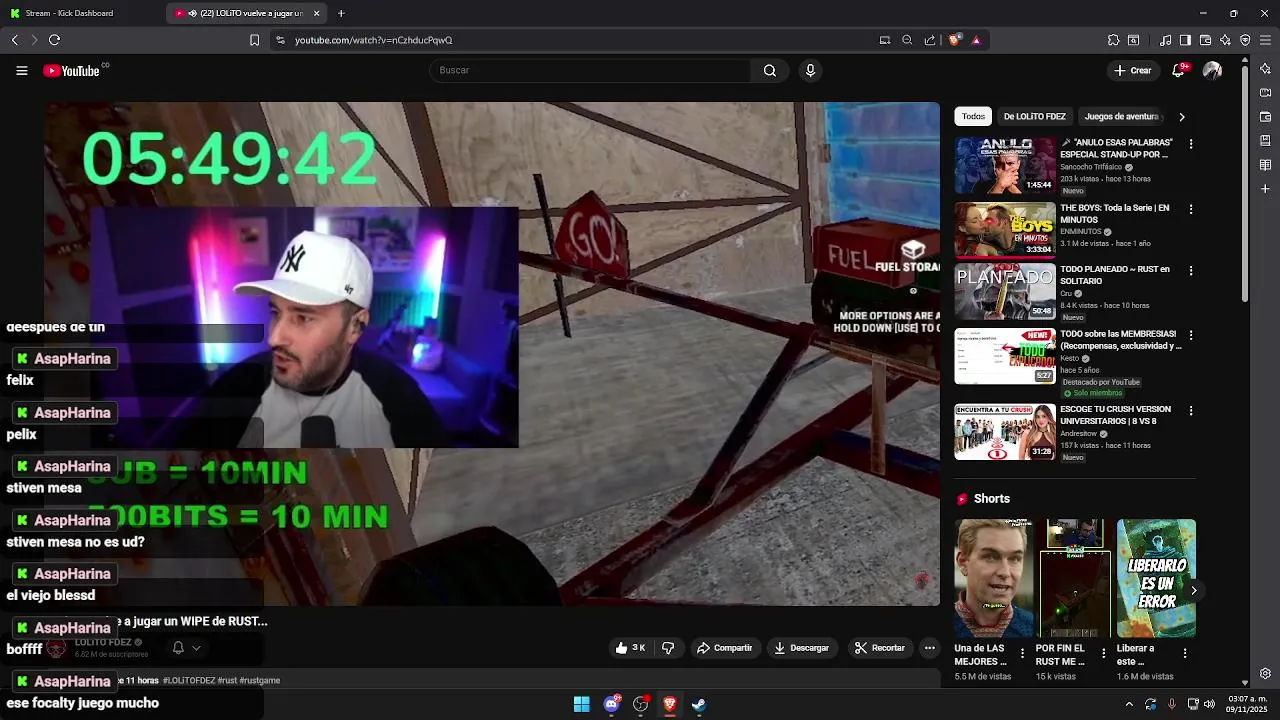The width and height of the screenshot is (1280, 720).
Task: Select the De LOLiTO FDEZ chip
Action: [1034, 116]
